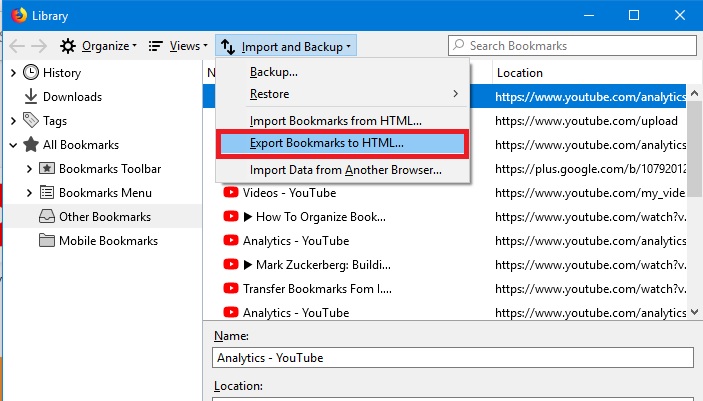Click the History clock icon in the sidebar
This screenshot has width=703, height=401.
point(31,73)
